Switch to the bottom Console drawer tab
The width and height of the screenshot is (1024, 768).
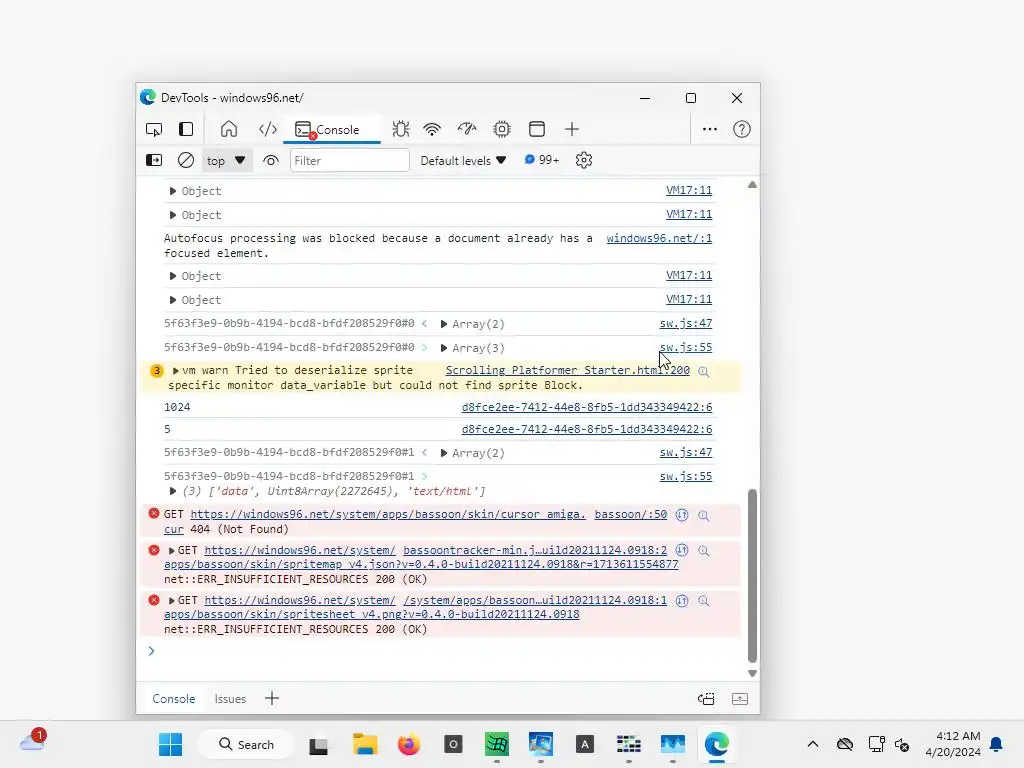coord(174,699)
